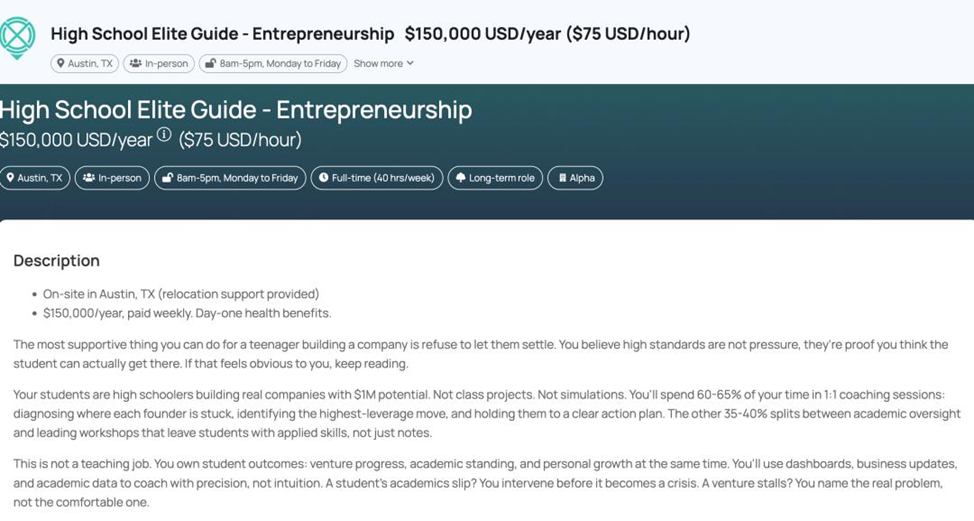Click the Alpha company tag
This screenshot has width=974, height=521.
(575, 178)
